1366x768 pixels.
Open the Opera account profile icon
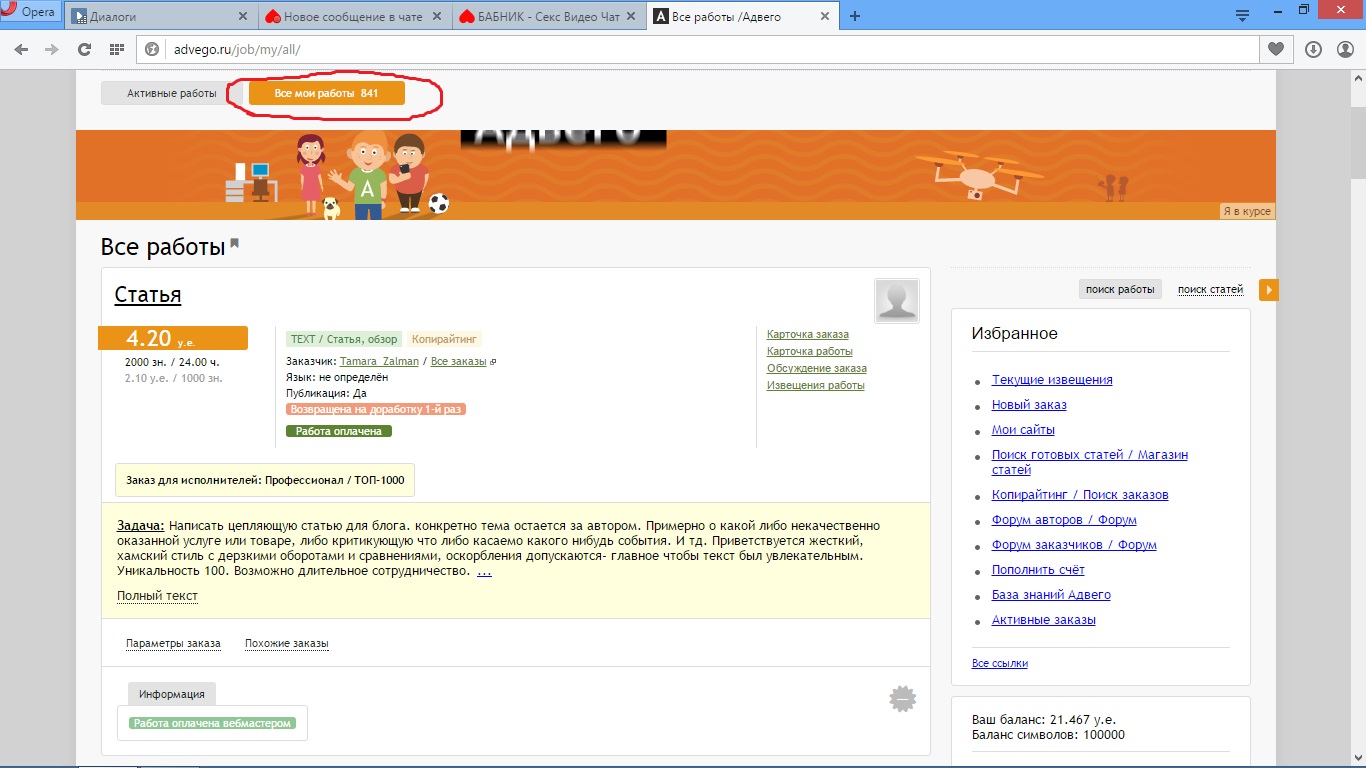1344,49
